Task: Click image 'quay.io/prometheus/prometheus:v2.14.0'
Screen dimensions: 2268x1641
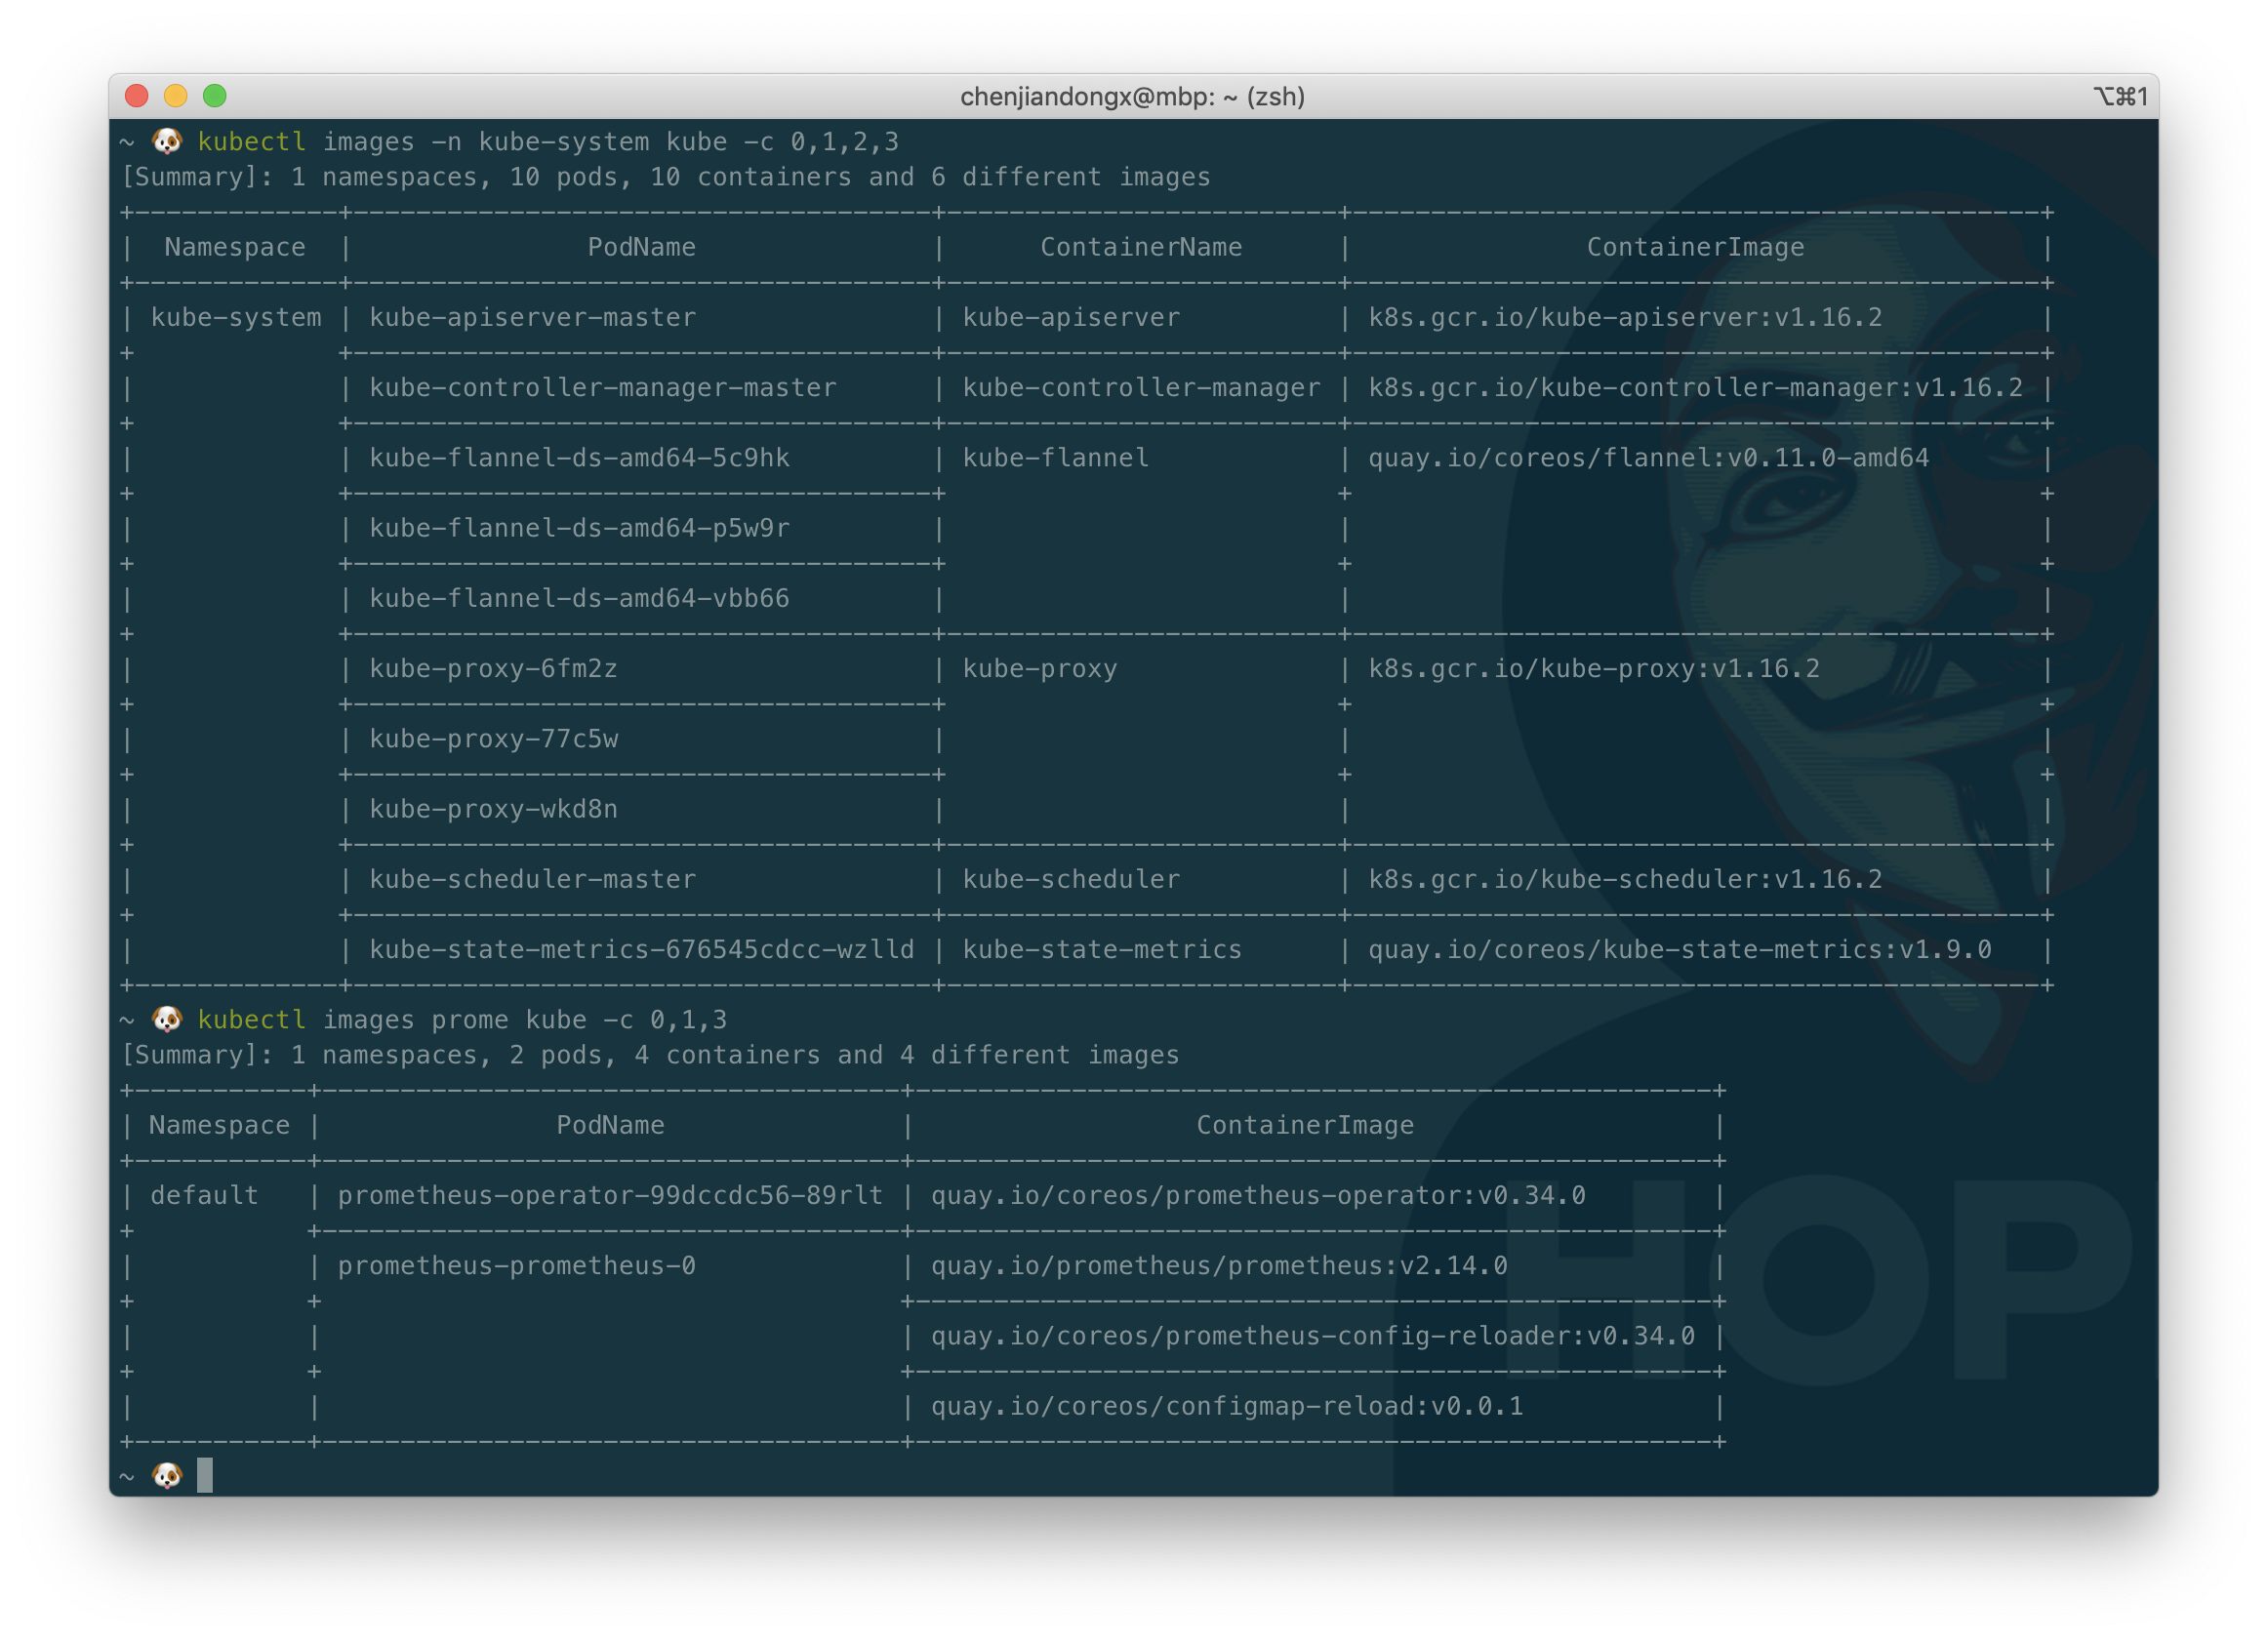Action: click(x=1219, y=1266)
